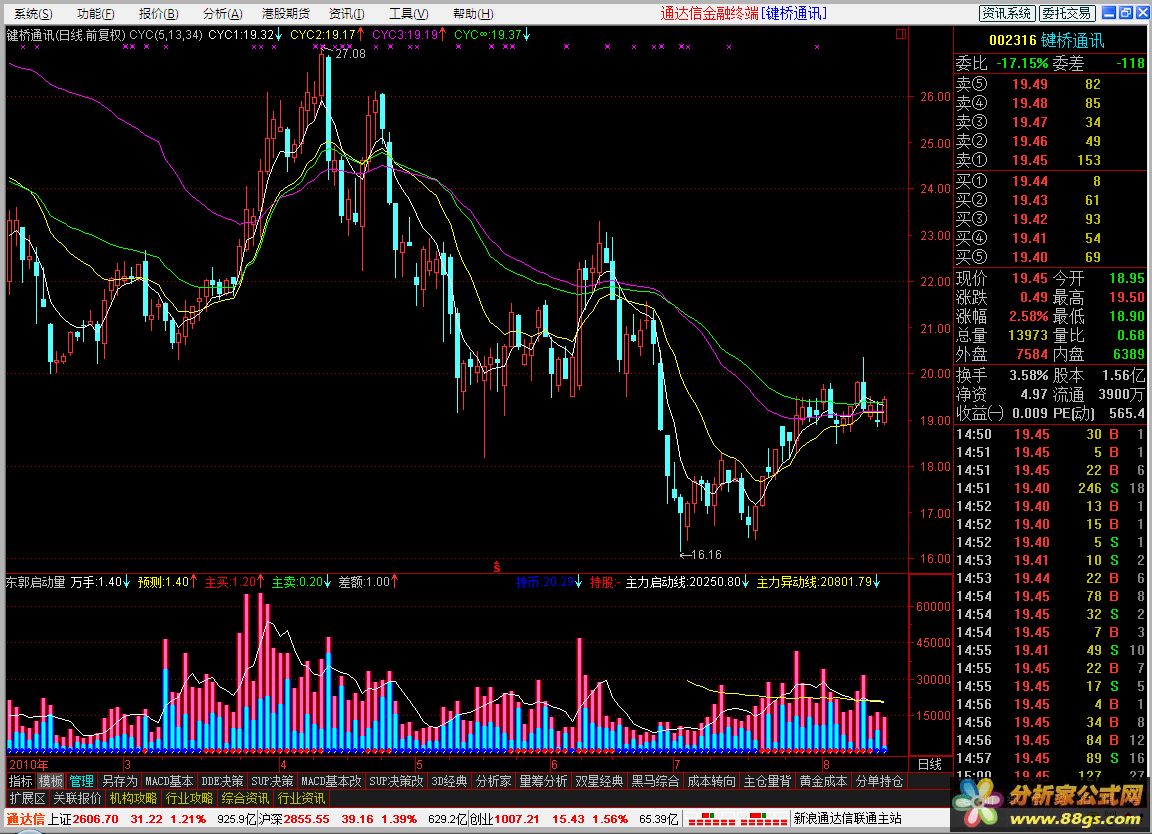
Task: Switch to the 量筹分析 template tab
Action: [544, 781]
